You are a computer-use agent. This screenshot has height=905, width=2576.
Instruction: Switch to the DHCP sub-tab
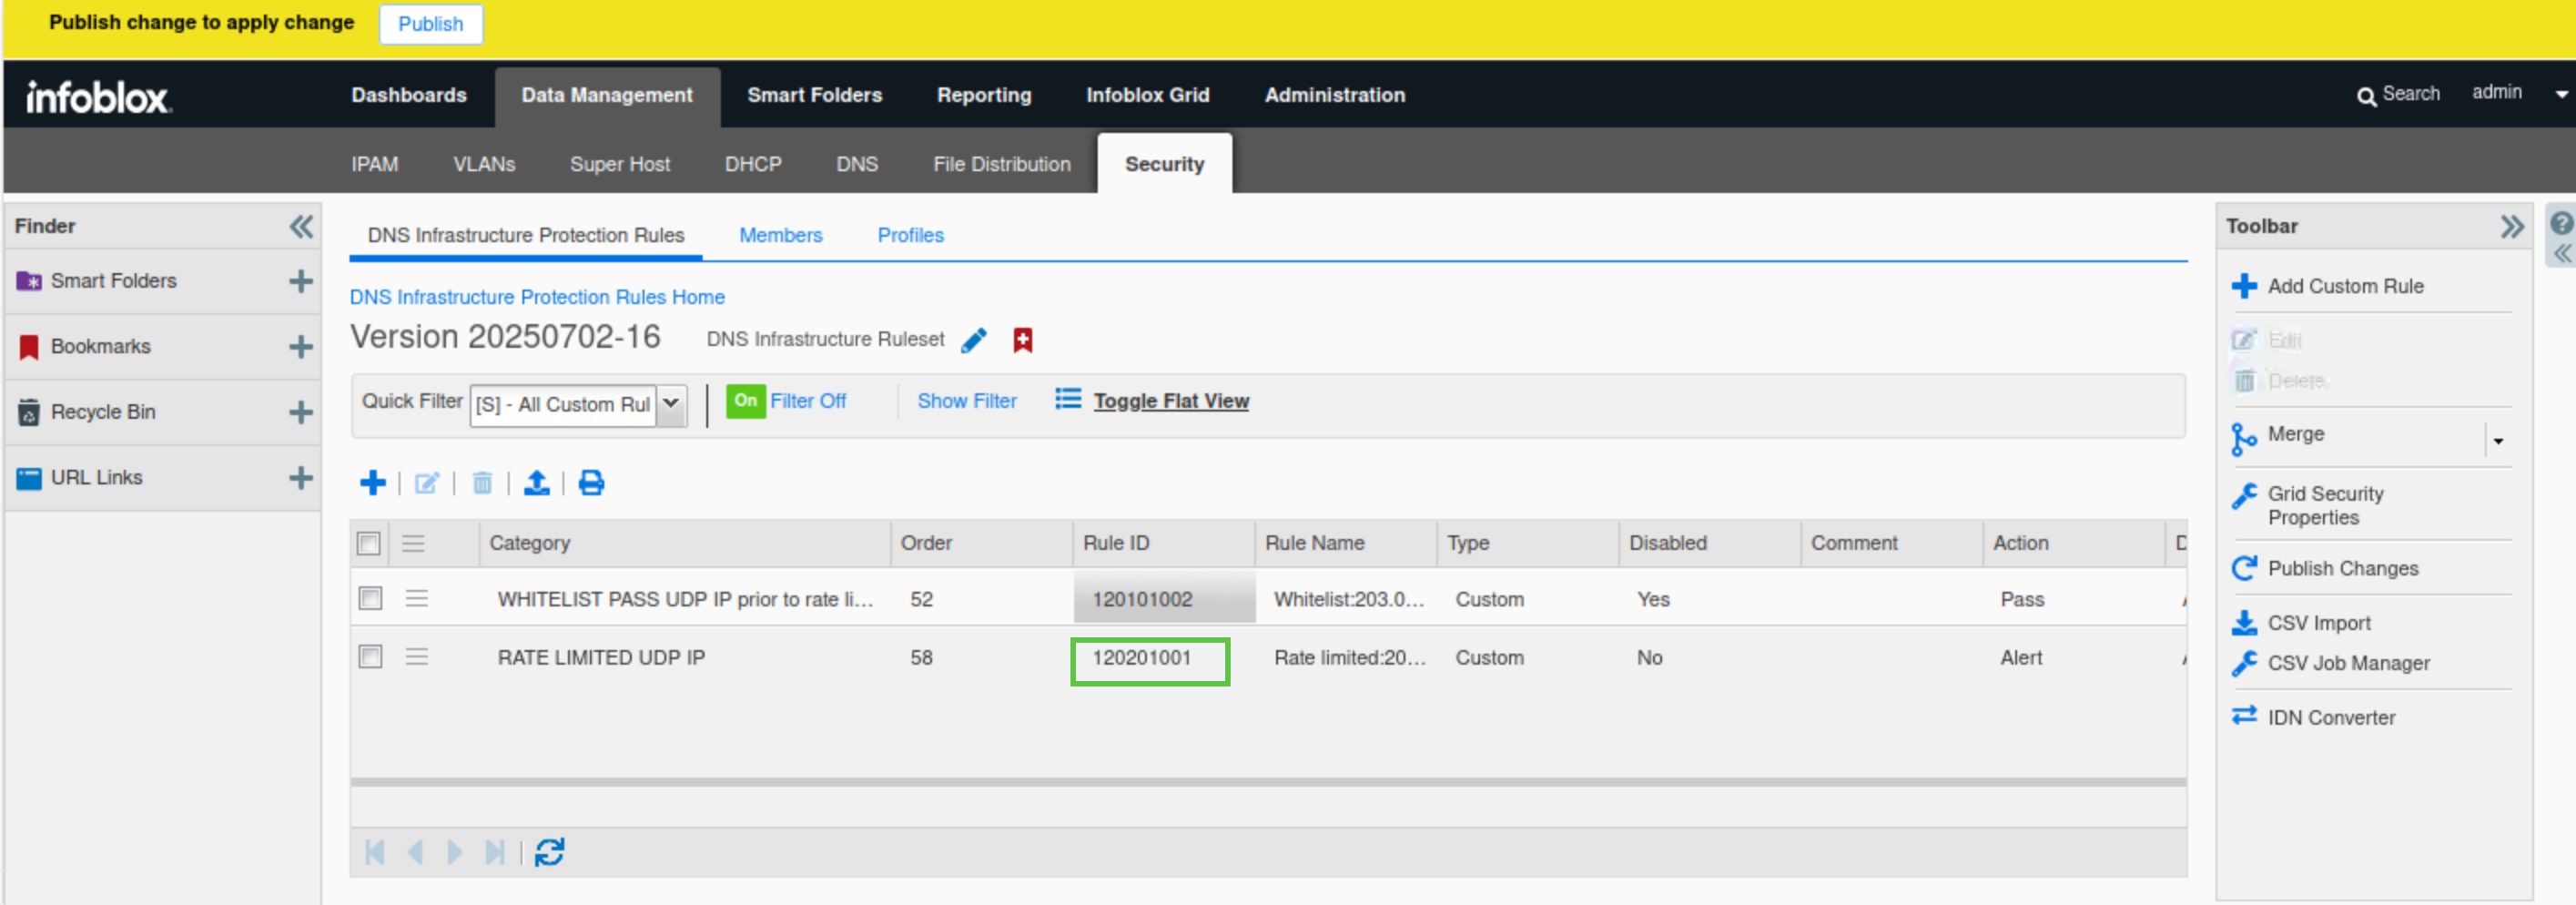click(753, 164)
